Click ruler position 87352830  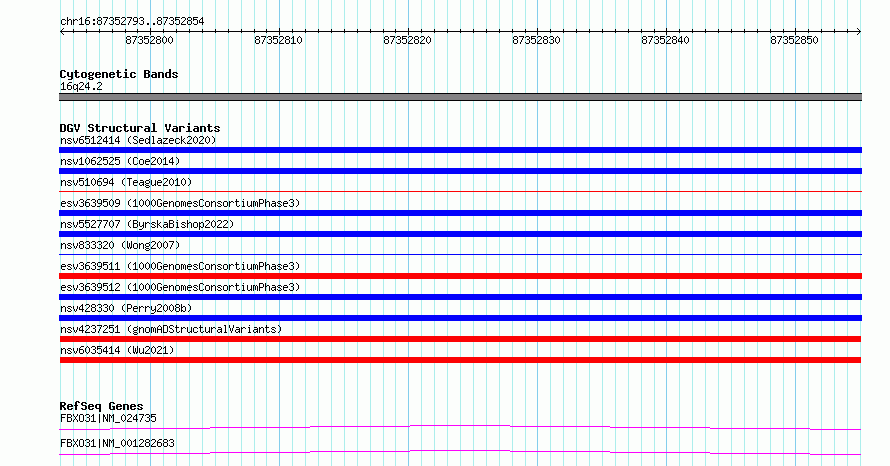536,40
